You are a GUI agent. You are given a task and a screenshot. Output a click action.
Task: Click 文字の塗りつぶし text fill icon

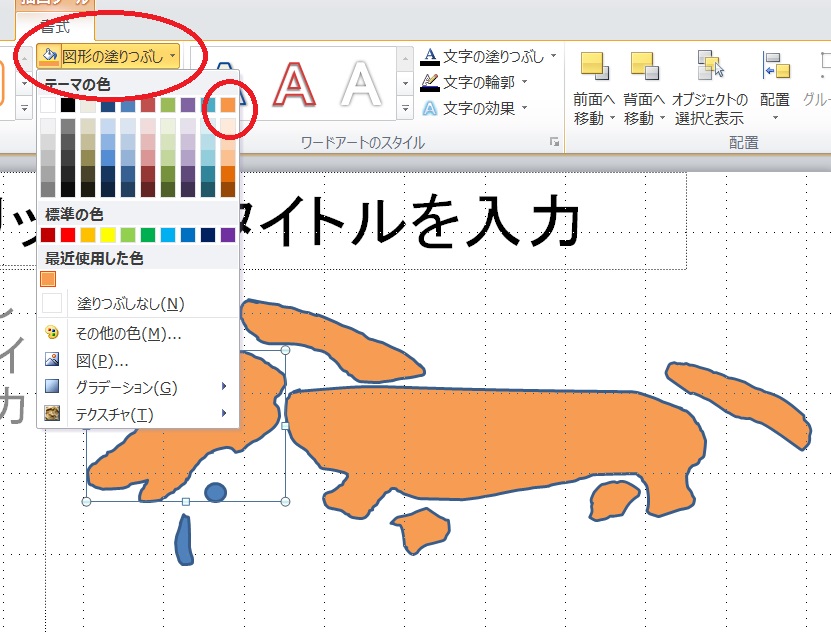[430, 56]
